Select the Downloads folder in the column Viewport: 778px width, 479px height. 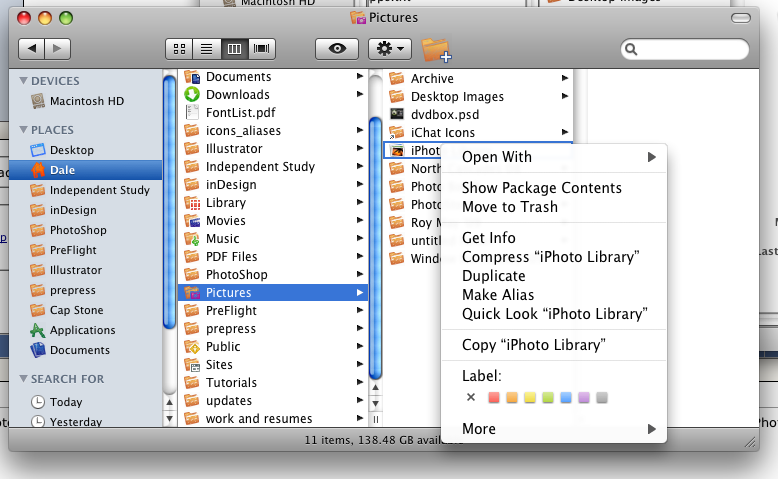[273, 94]
